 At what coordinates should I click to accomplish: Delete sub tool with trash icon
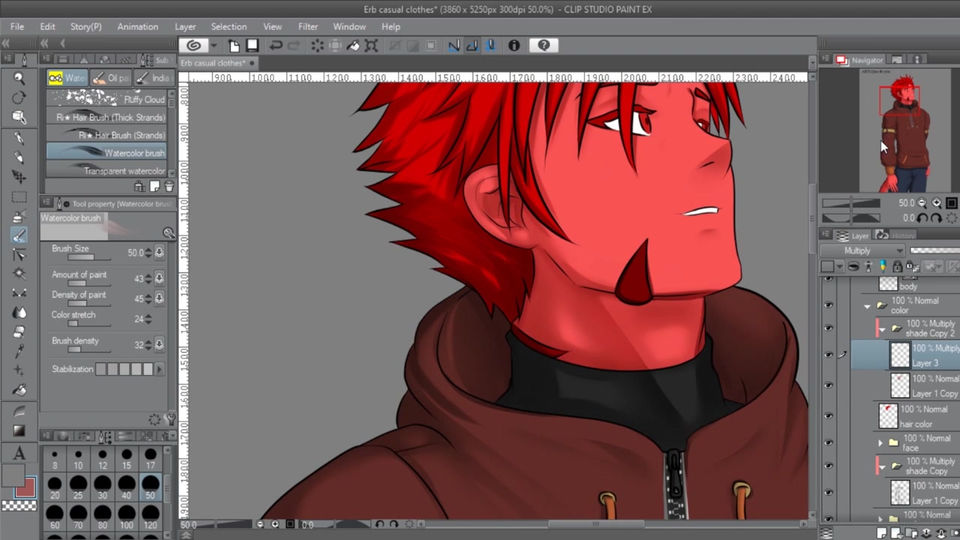point(169,186)
